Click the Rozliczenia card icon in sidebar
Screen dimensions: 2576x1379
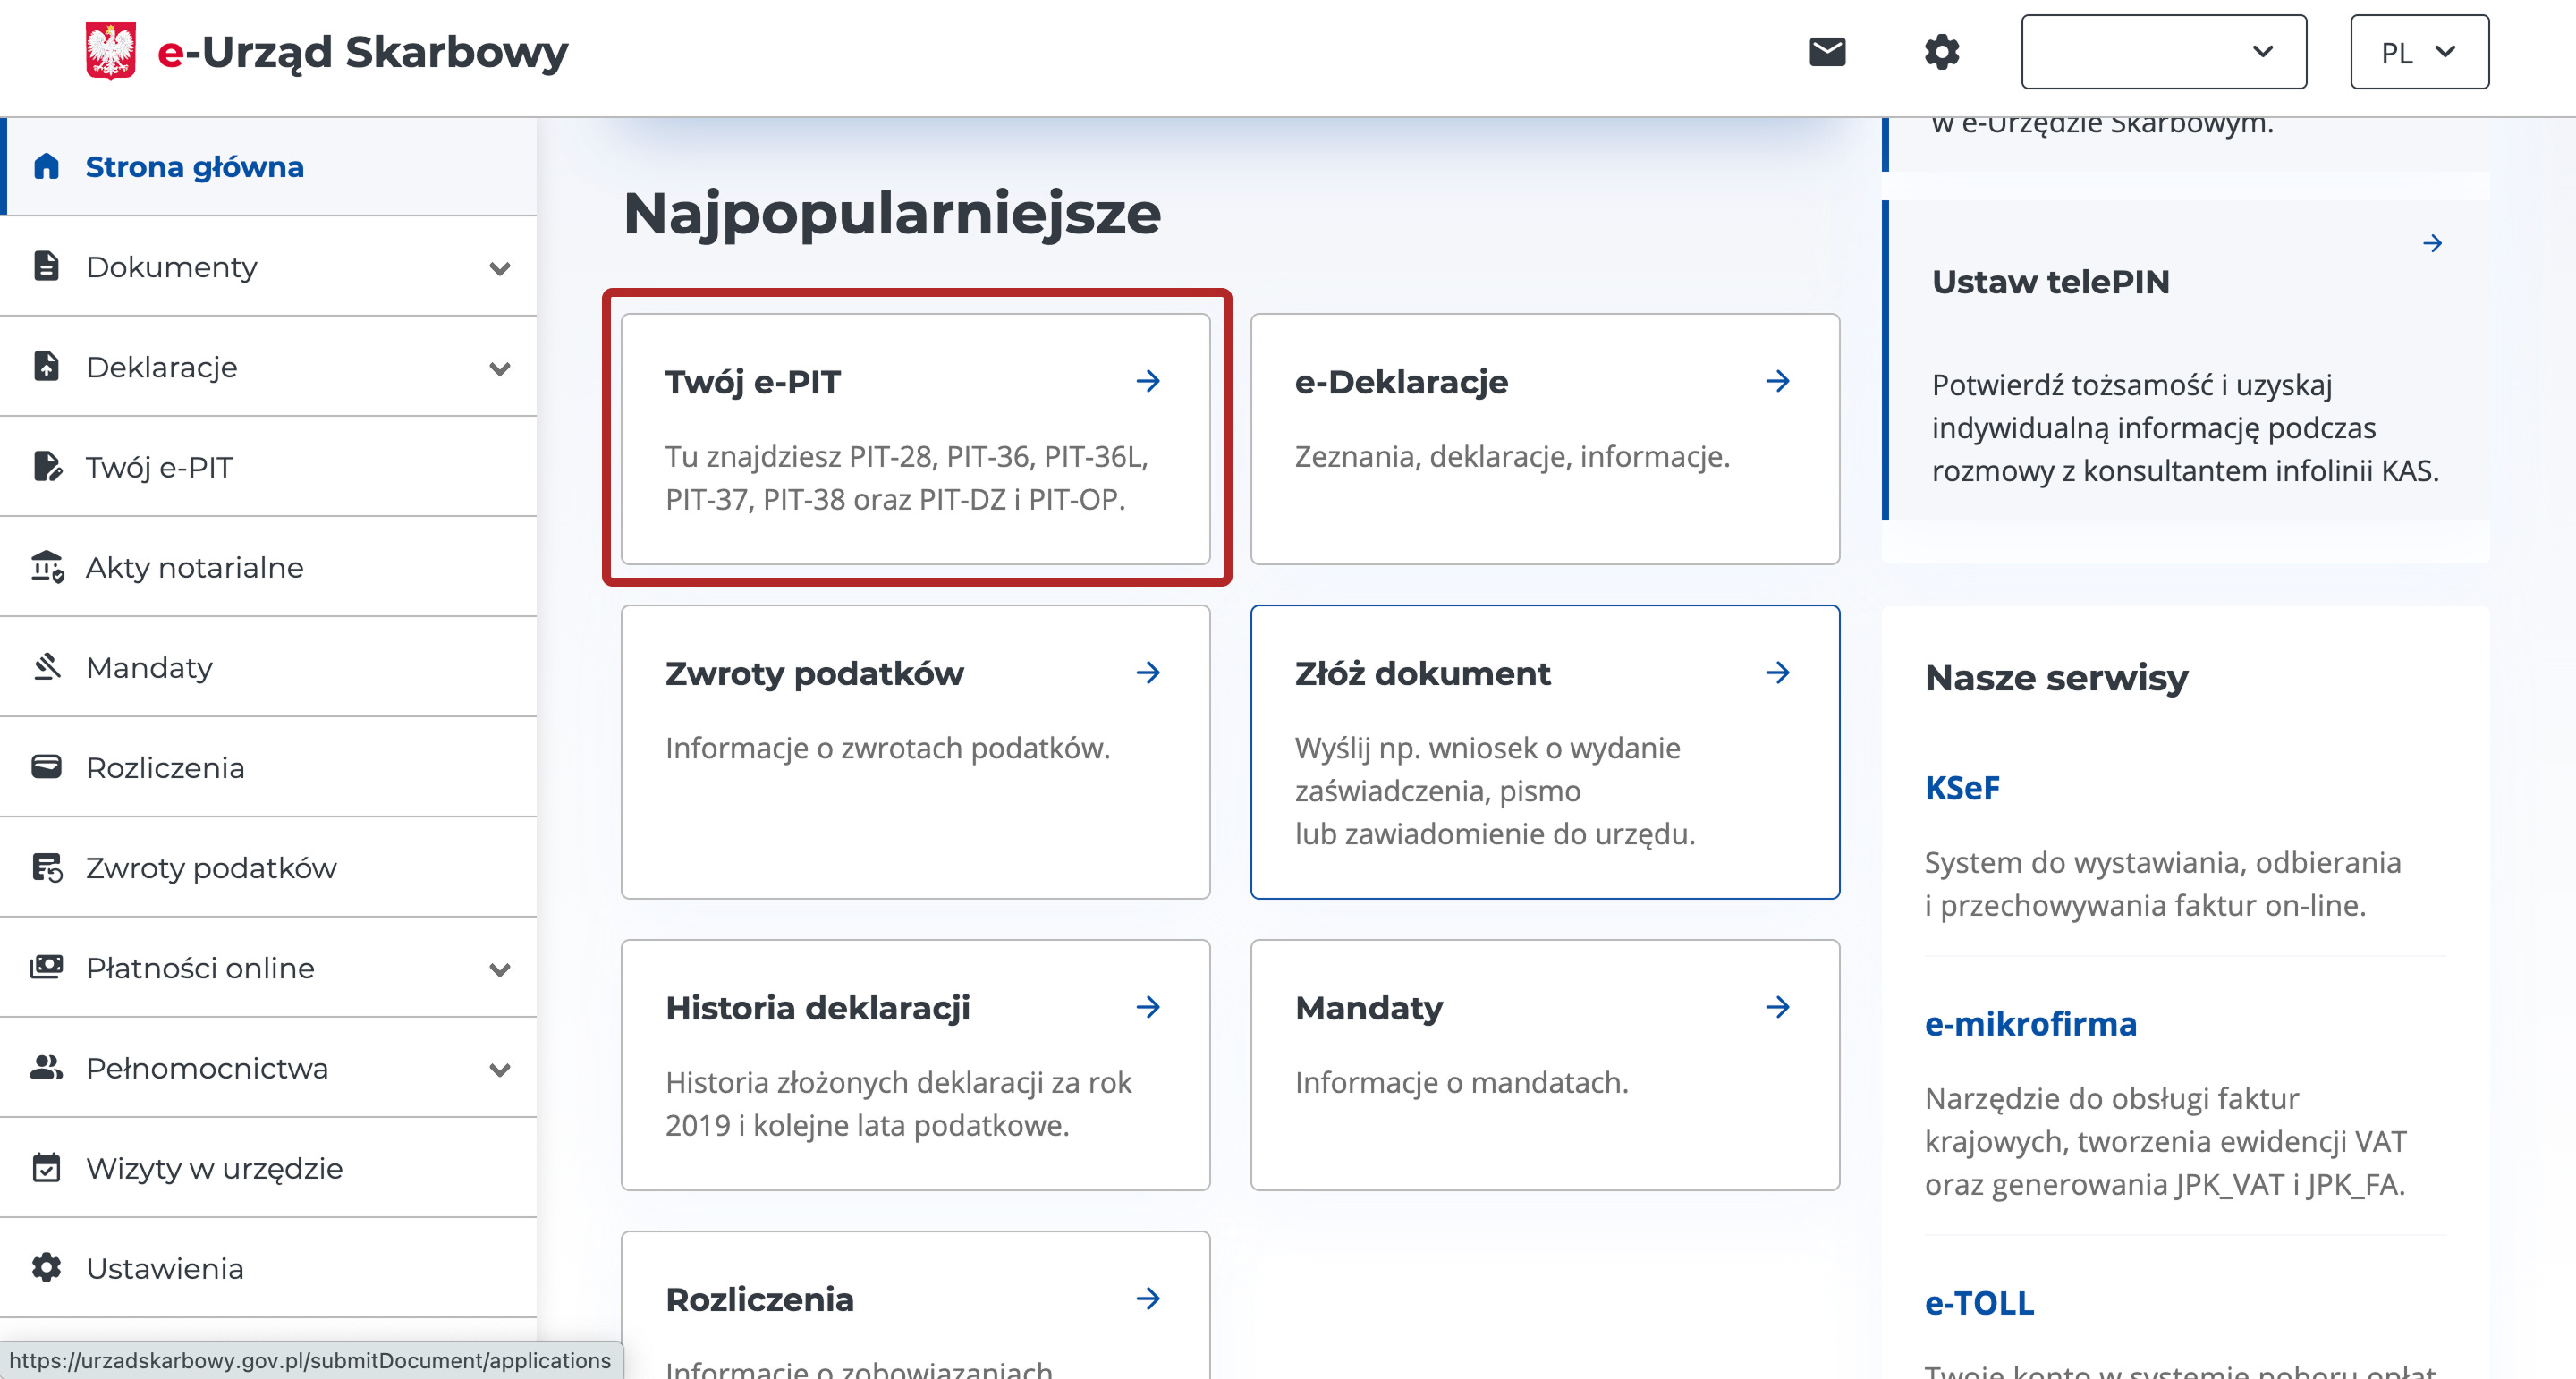(47, 767)
